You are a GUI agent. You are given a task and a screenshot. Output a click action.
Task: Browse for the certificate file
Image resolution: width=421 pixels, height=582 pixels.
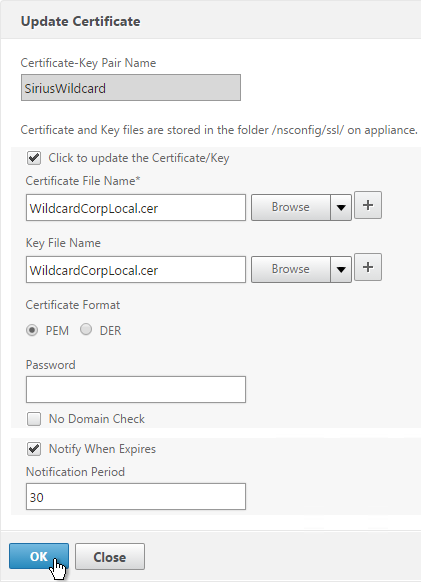[291, 207]
